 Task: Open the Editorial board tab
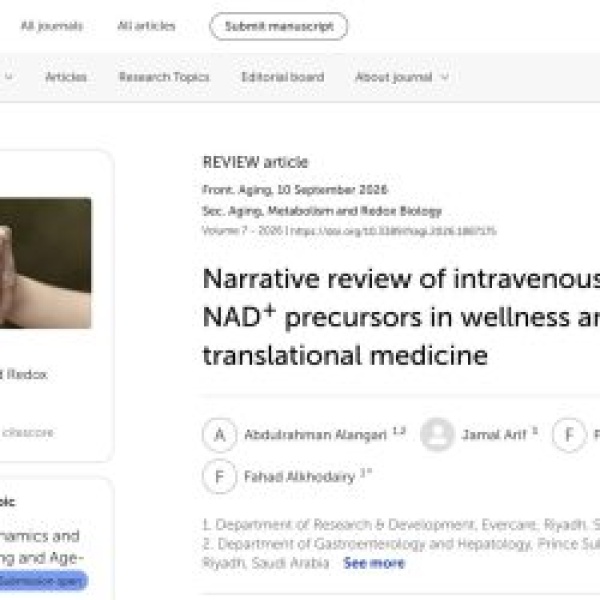(283, 77)
